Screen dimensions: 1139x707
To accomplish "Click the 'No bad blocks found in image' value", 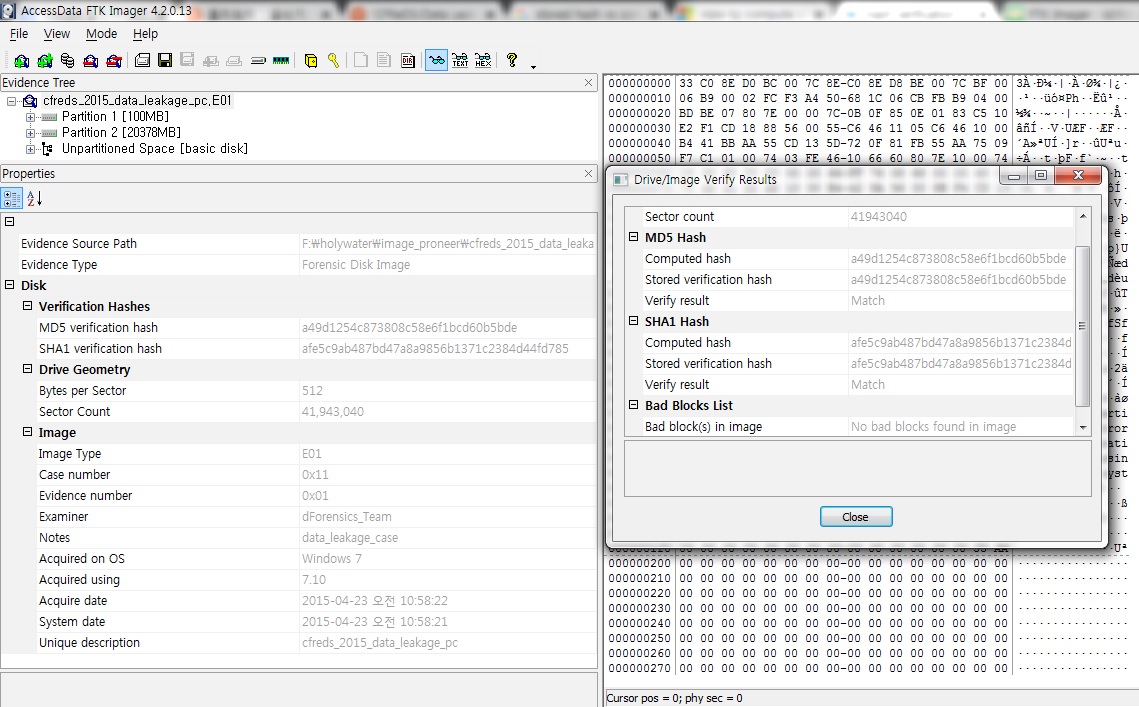I will click(x=933, y=427).
